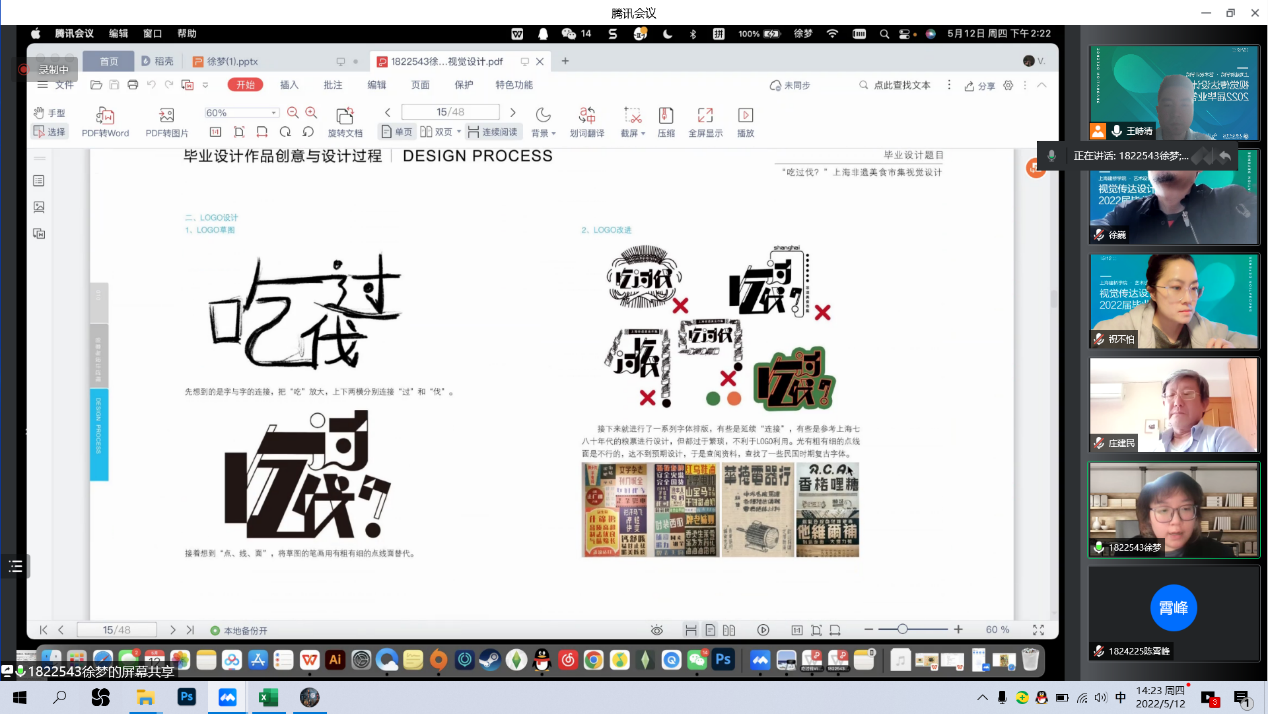Open 旋转文档 rotate document tool
Viewport: 1268px width, 714px height.
345,122
